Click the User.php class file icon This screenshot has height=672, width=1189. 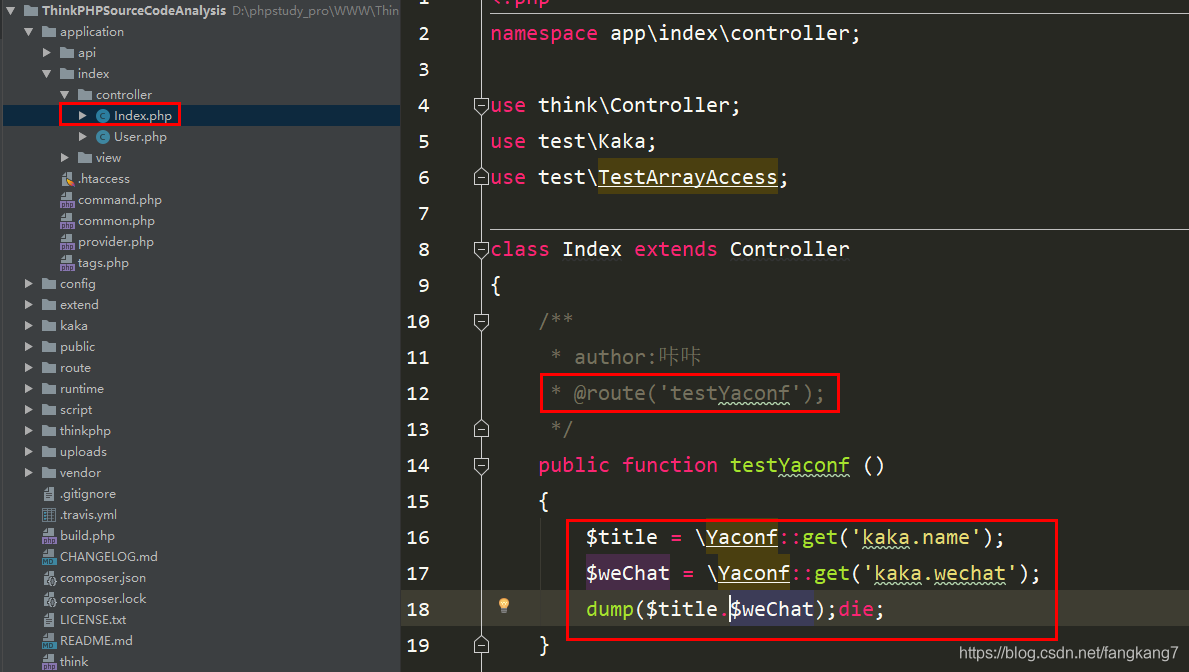tap(103, 137)
